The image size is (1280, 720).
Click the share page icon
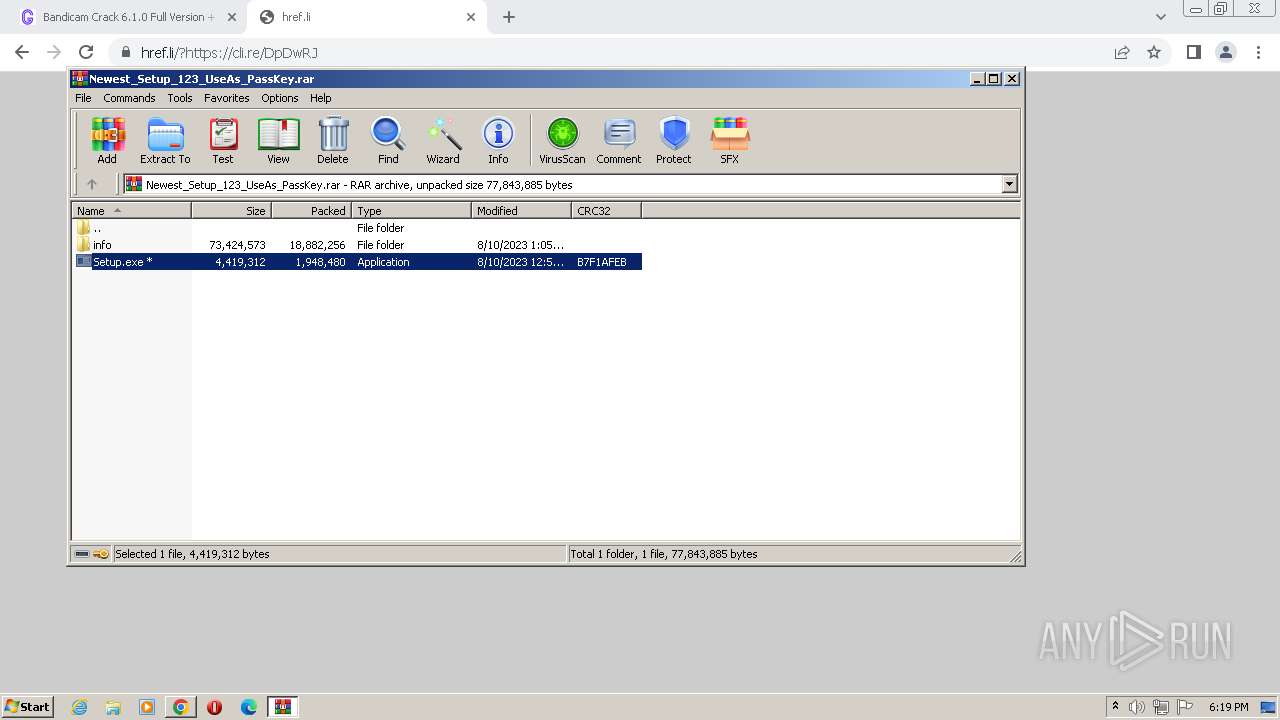(1122, 52)
